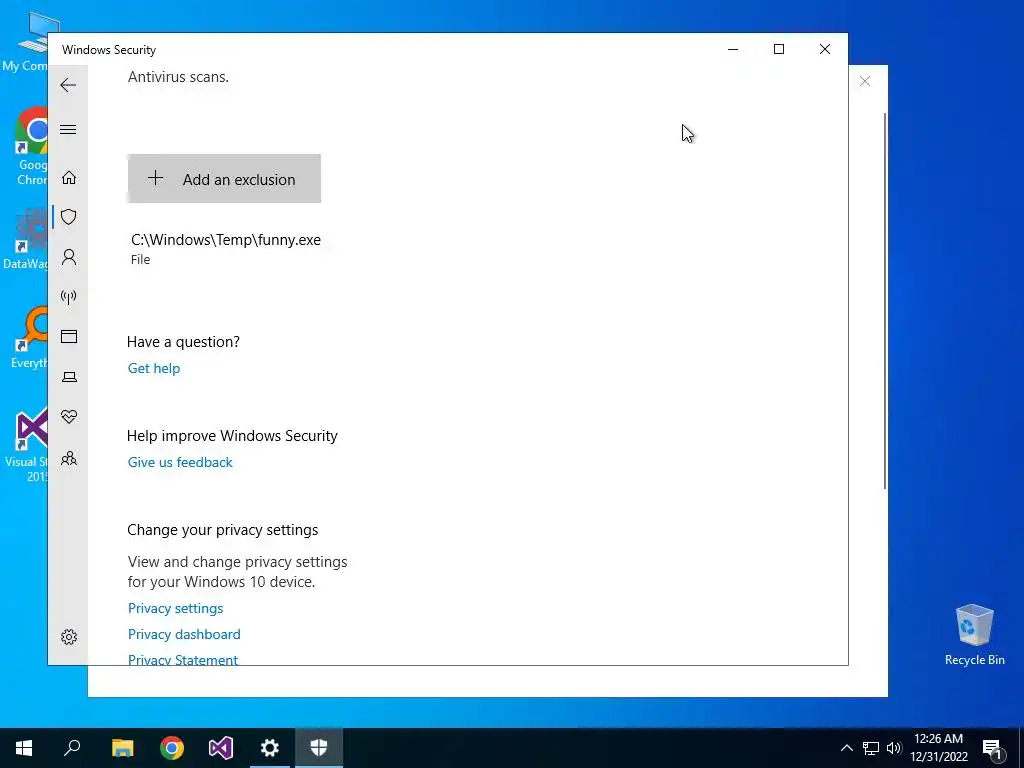
Task: Open Google Chrome from taskbar
Action: pyautogui.click(x=172, y=748)
